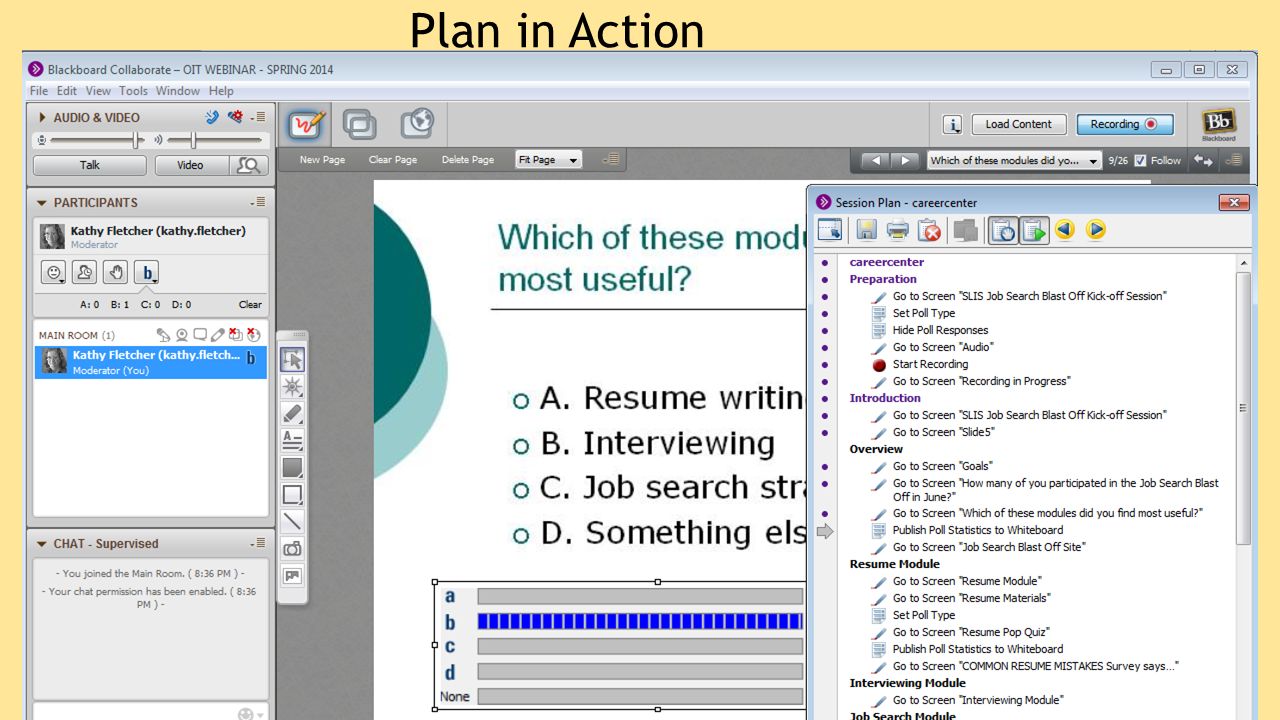The width and height of the screenshot is (1280, 720).
Task: Click the Recording button
Action: click(x=1125, y=124)
